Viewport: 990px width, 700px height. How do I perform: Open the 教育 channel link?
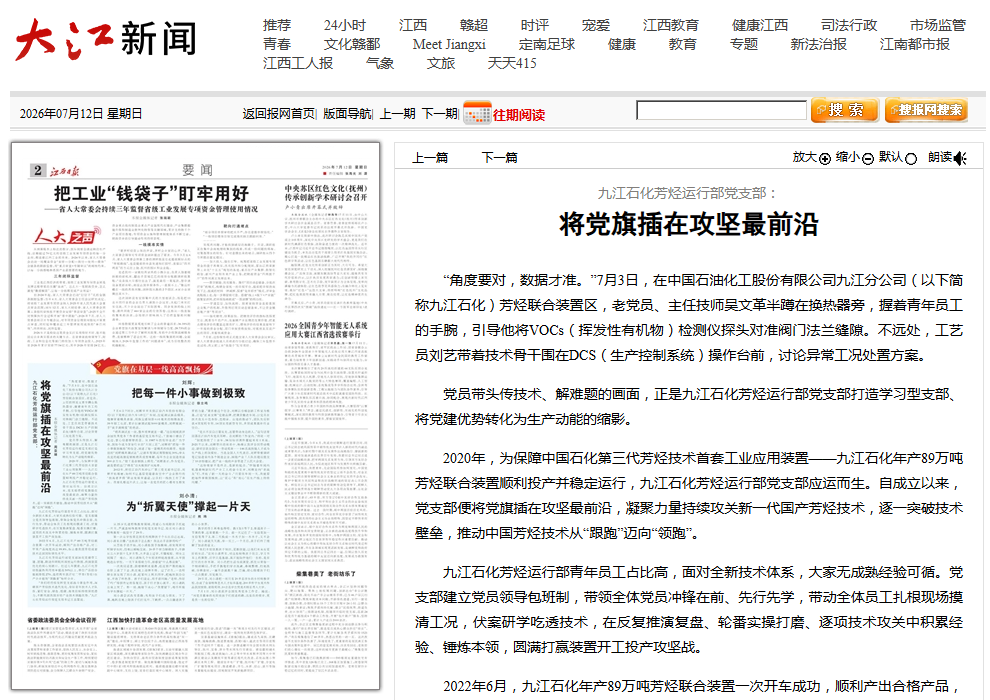pyautogui.click(x=683, y=44)
